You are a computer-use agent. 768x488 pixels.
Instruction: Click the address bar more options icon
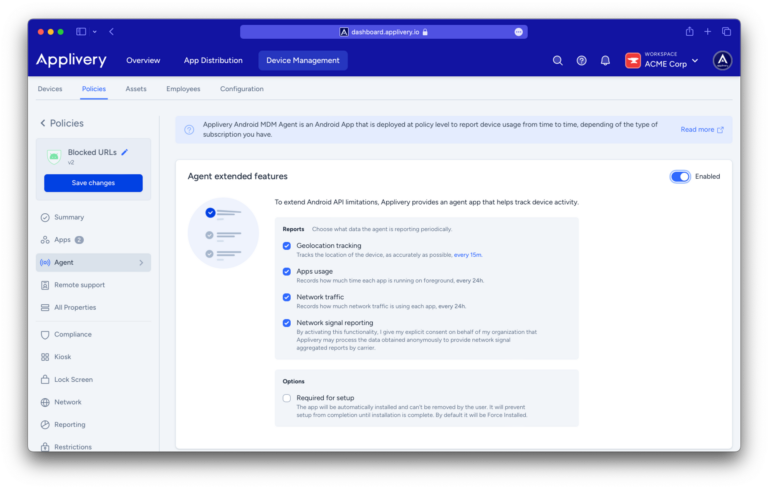coord(519,32)
